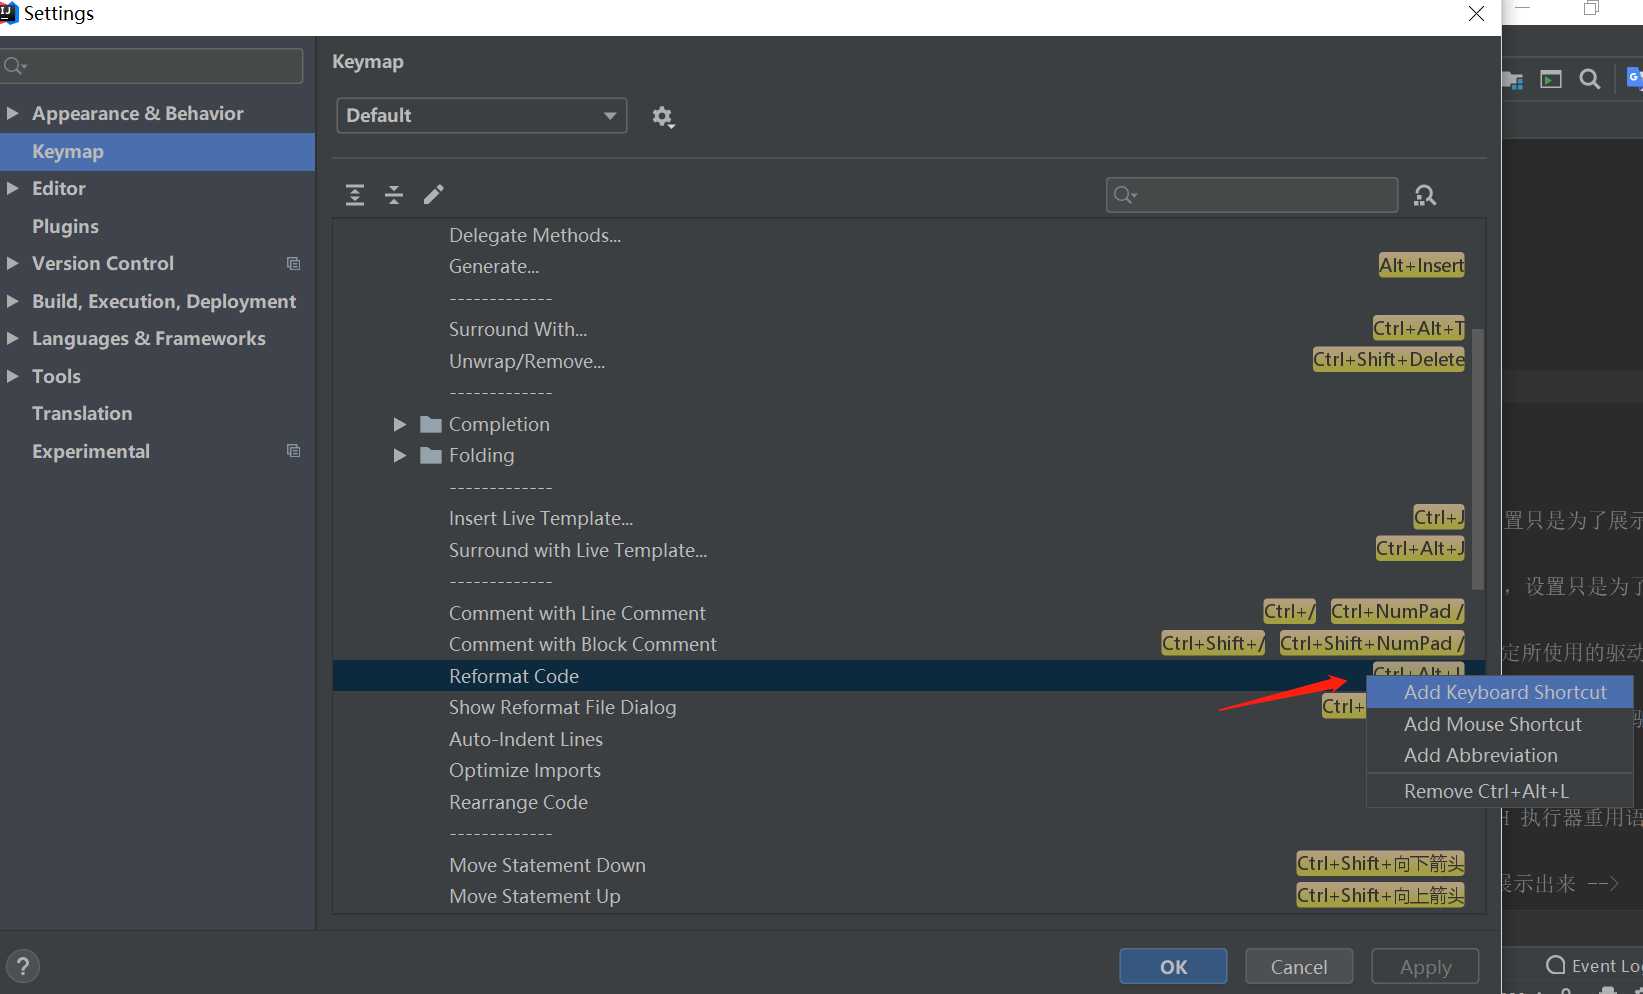Expand the Tools settings arrow
Viewport: 1643px width, 994px height.
tap(12, 376)
